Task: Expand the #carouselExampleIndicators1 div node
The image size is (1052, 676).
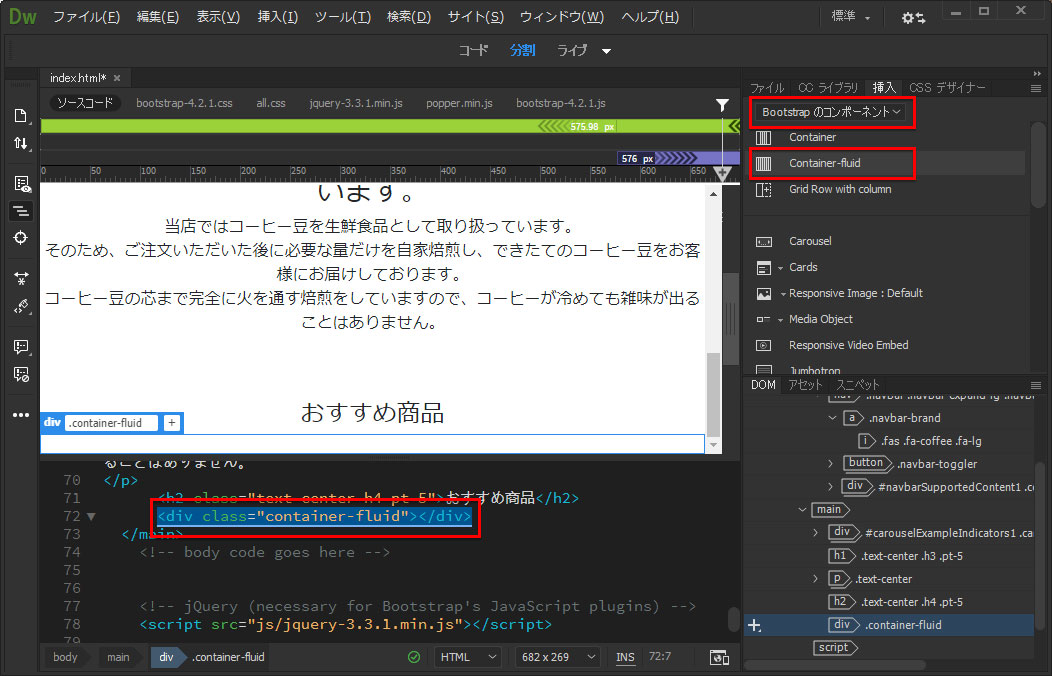Action: click(x=817, y=533)
